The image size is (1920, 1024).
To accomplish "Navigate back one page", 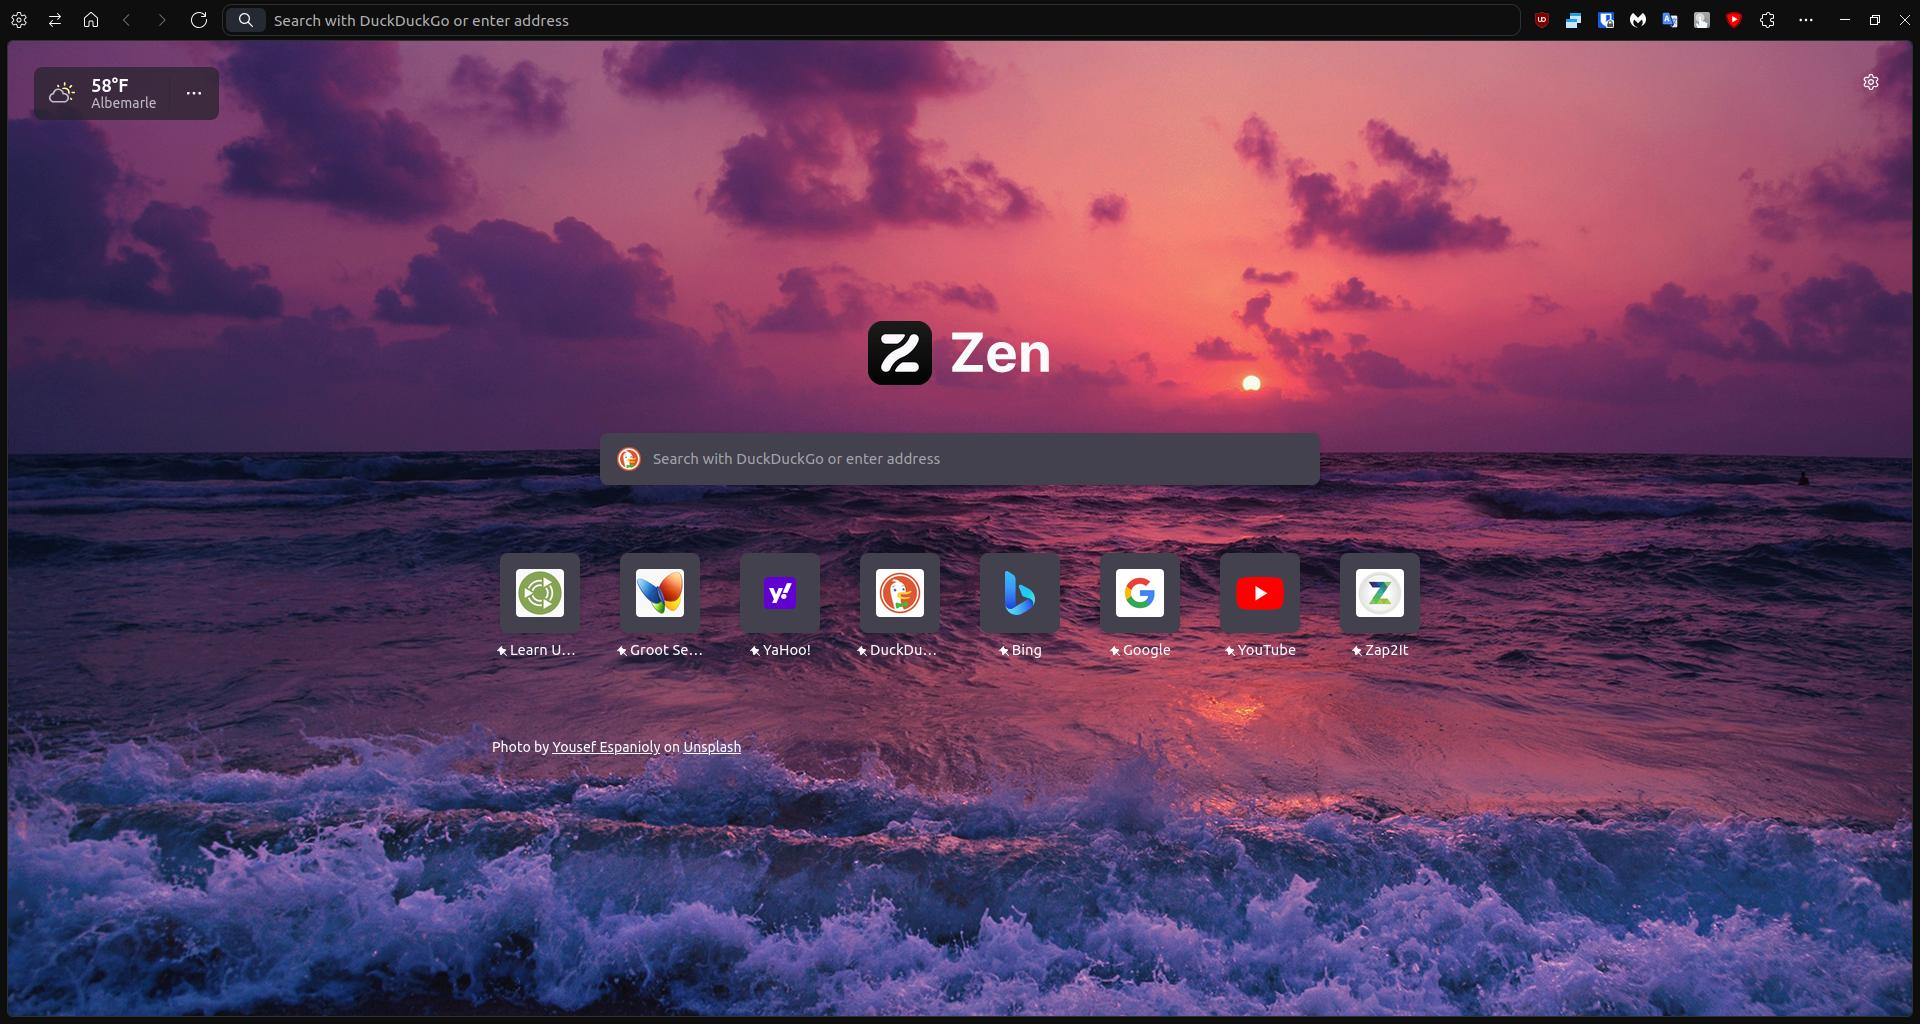I will click(127, 20).
